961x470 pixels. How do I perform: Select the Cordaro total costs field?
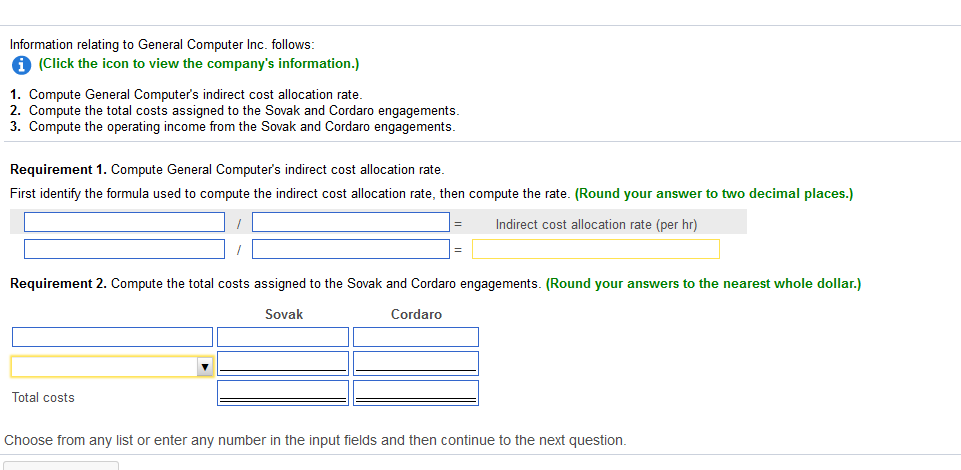(x=416, y=393)
